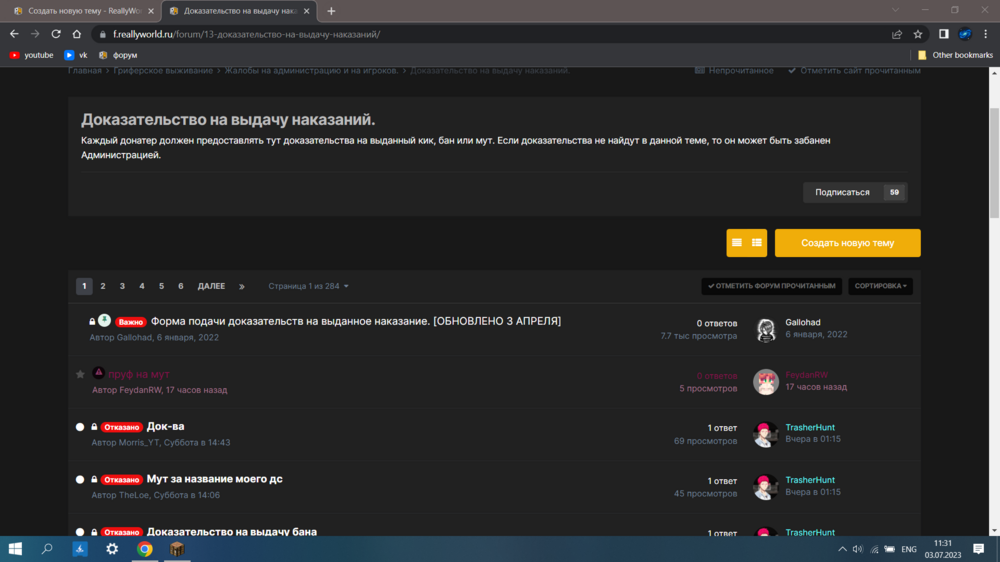This screenshot has height=562, width=1000.
Task: Open the pinned topic Форма подачи доказательств
Action: tap(356, 321)
